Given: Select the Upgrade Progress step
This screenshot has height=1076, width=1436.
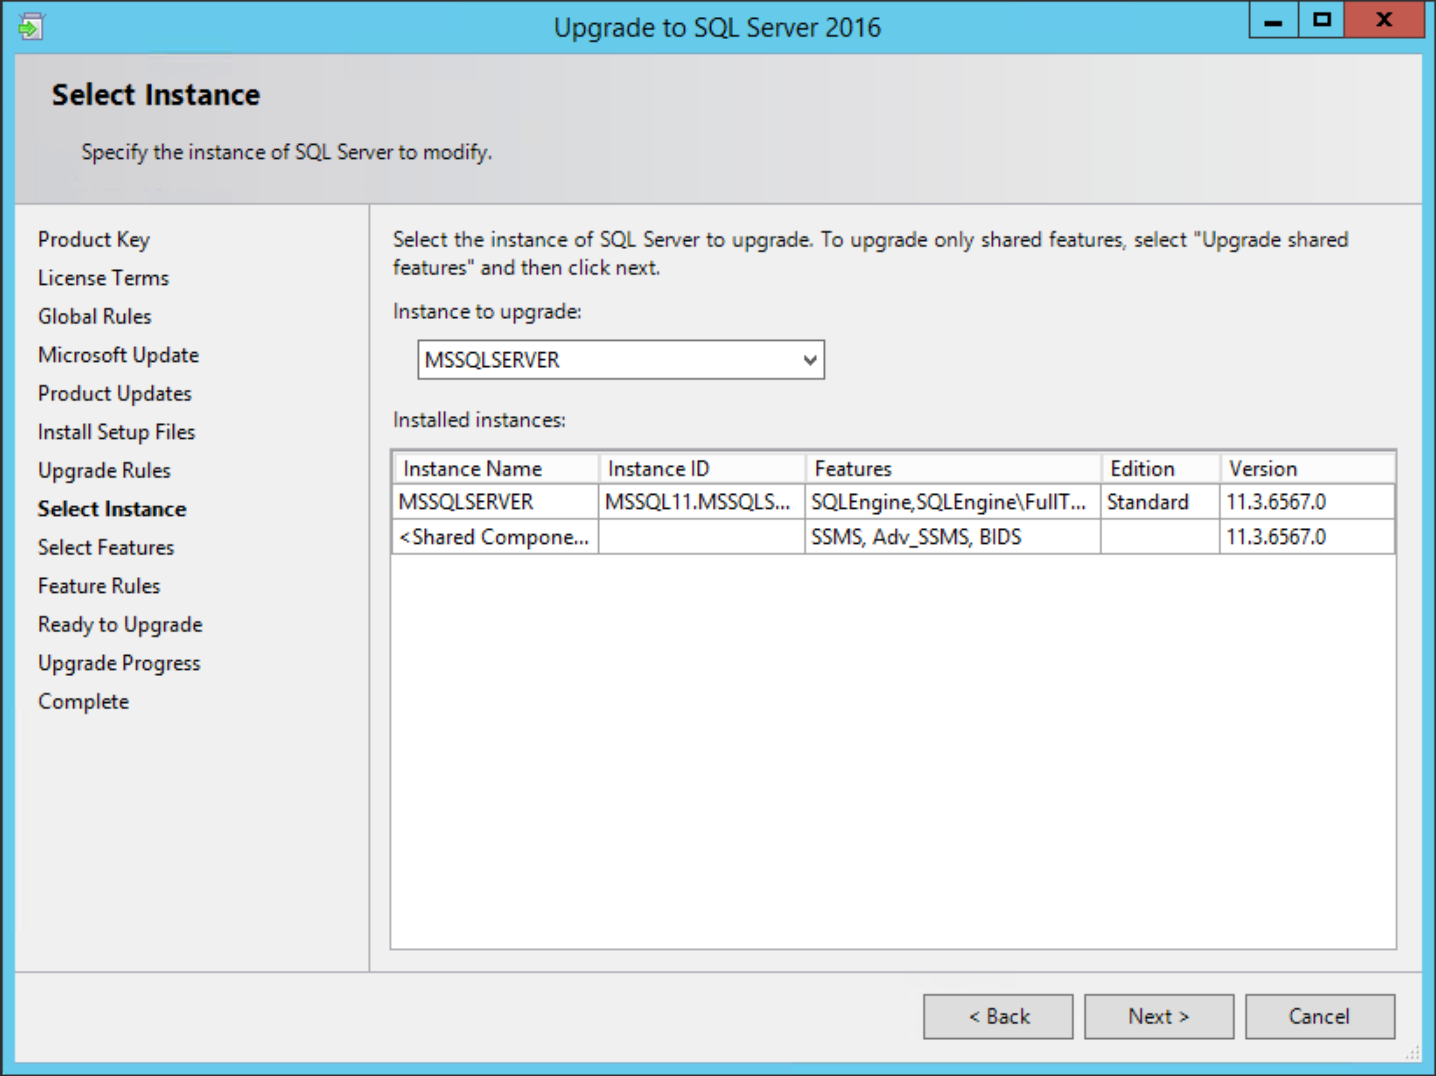Looking at the screenshot, I should [x=119, y=663].
